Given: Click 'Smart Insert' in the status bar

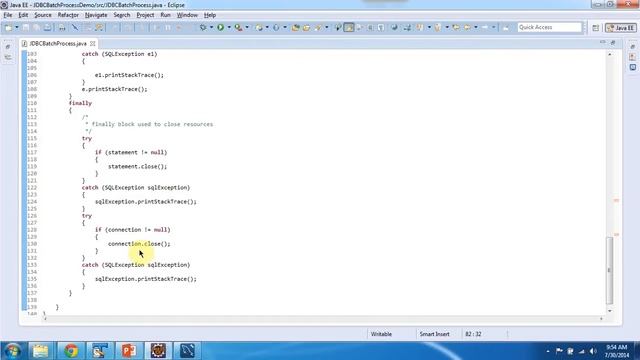Looking at the screenshot, I should (434, 334).
